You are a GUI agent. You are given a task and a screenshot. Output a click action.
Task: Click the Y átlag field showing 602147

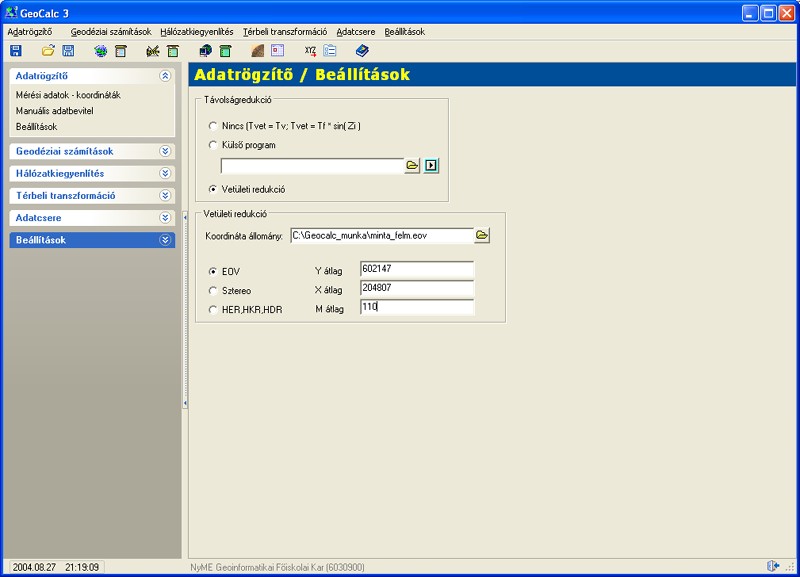pos(417,269)
